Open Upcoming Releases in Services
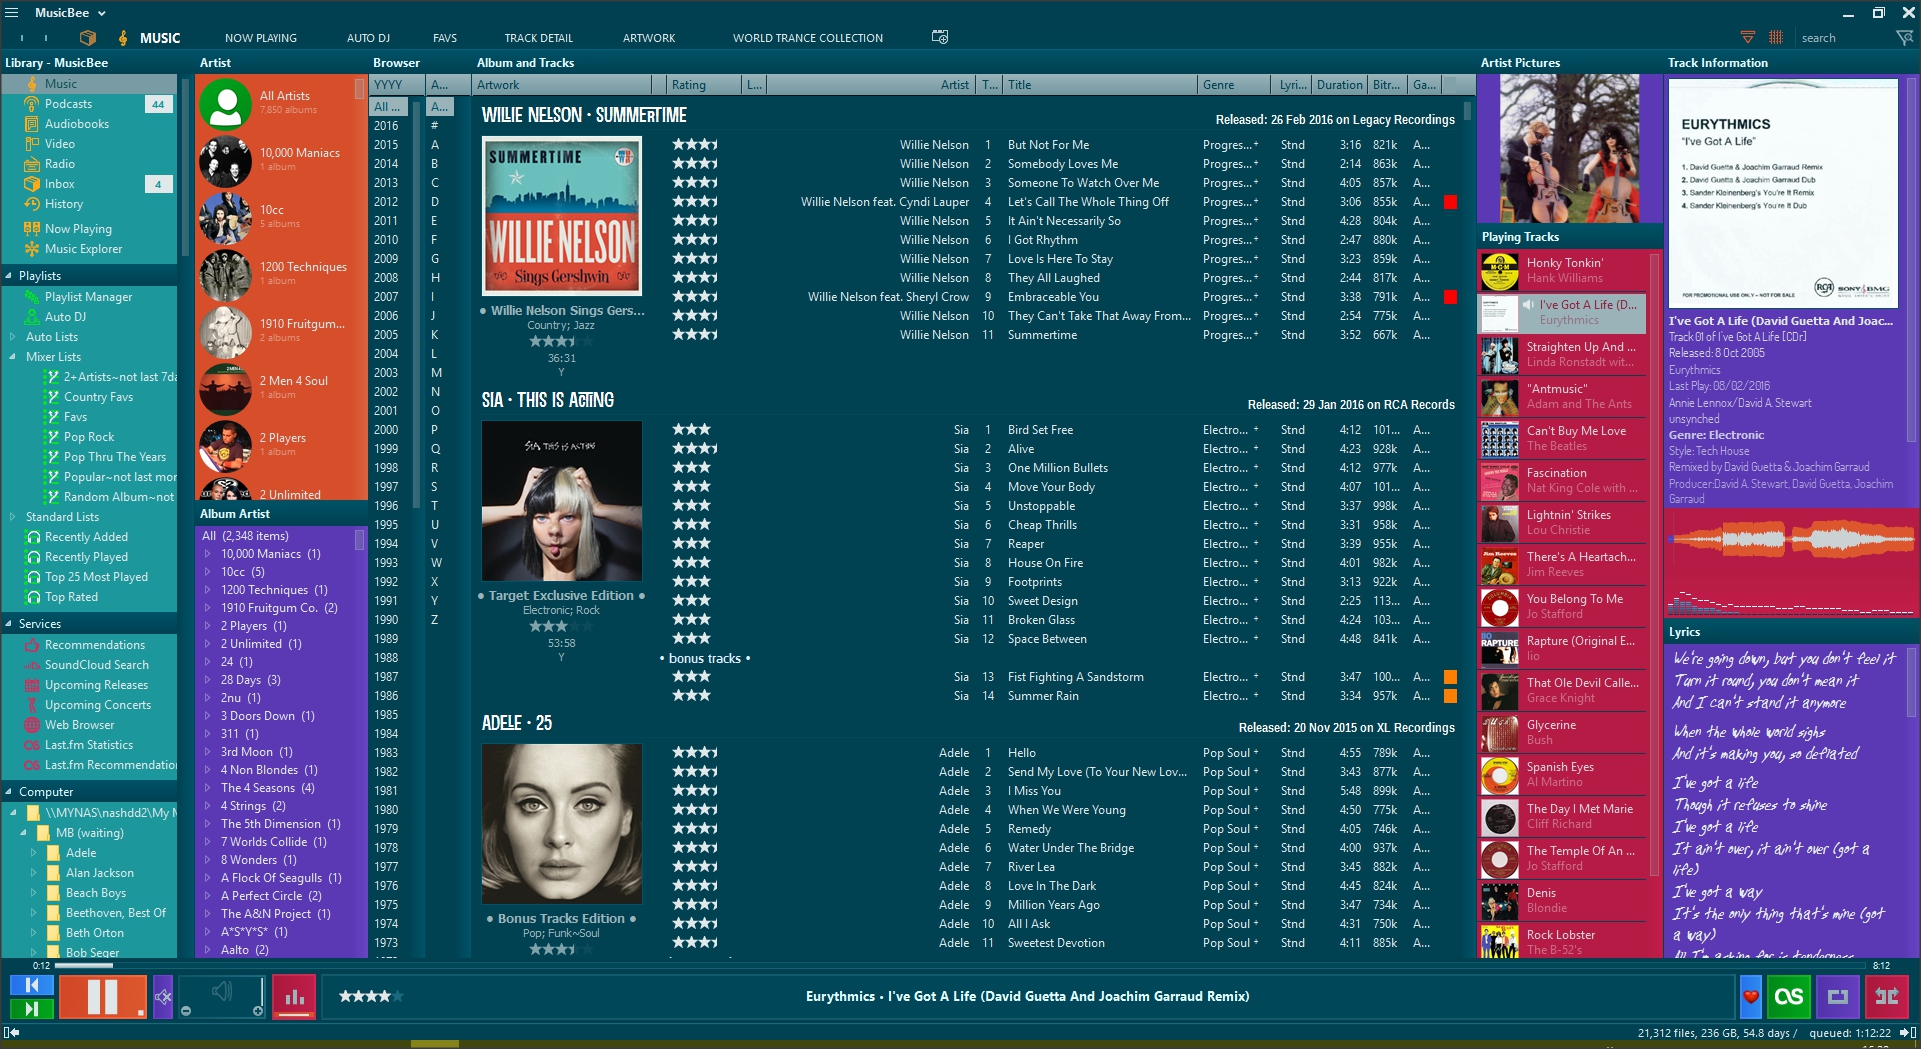Image resolution: width=1921 pixels, height=1049 pixels. click(x=96, y=685)
